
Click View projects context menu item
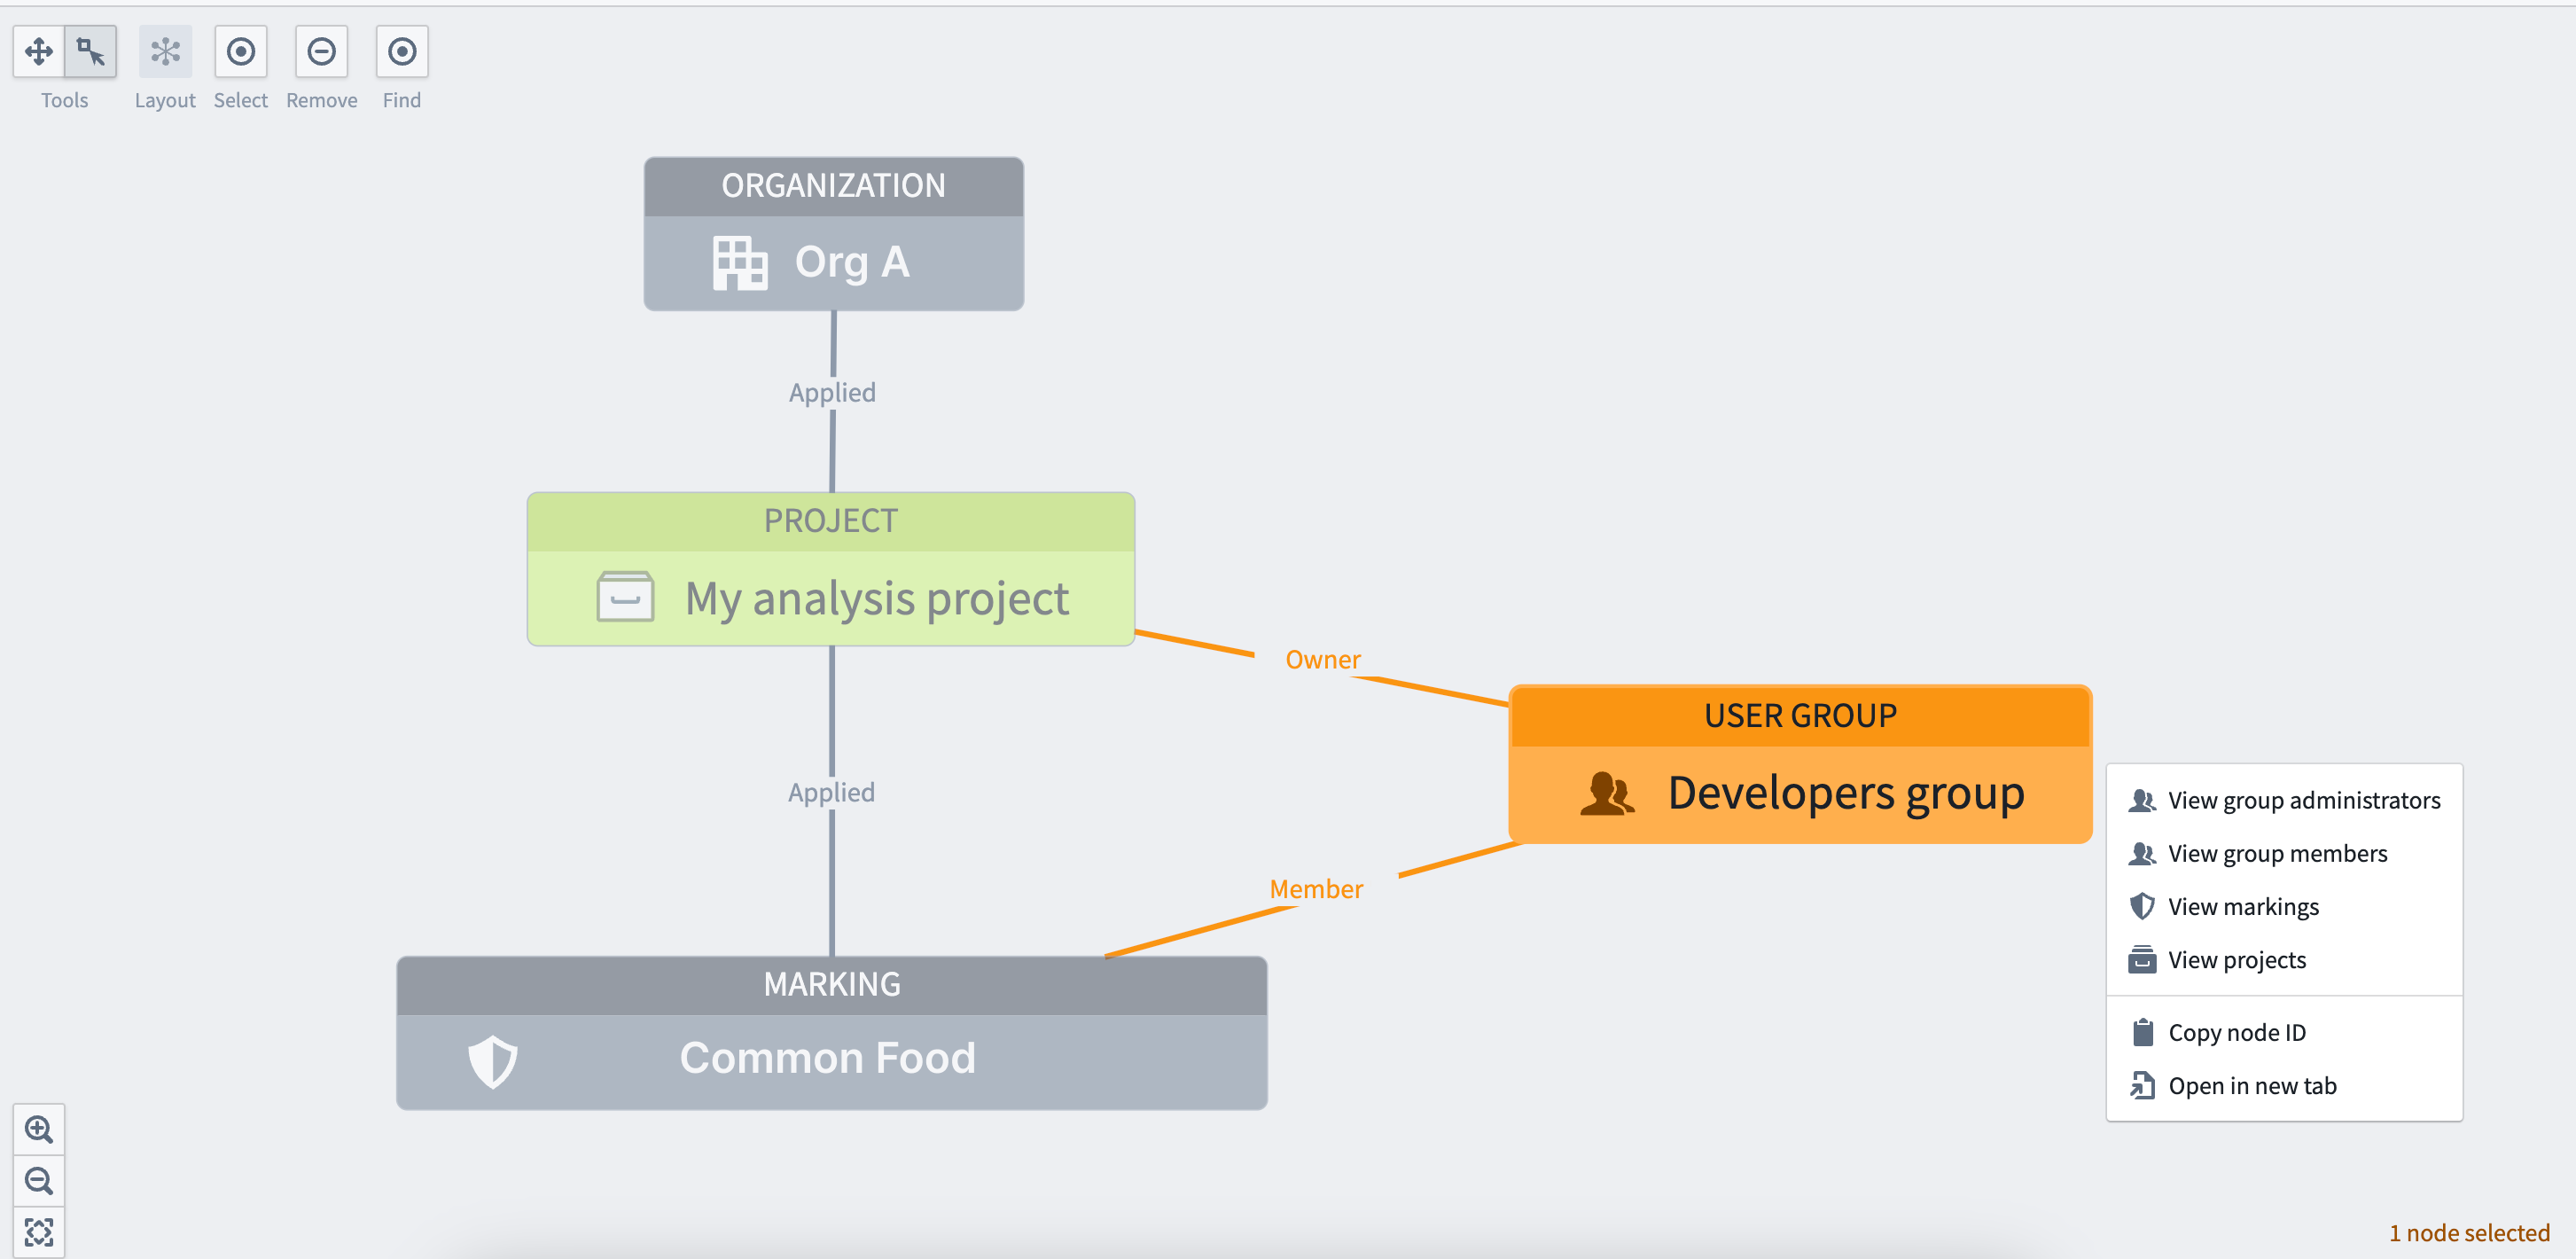2237,960
